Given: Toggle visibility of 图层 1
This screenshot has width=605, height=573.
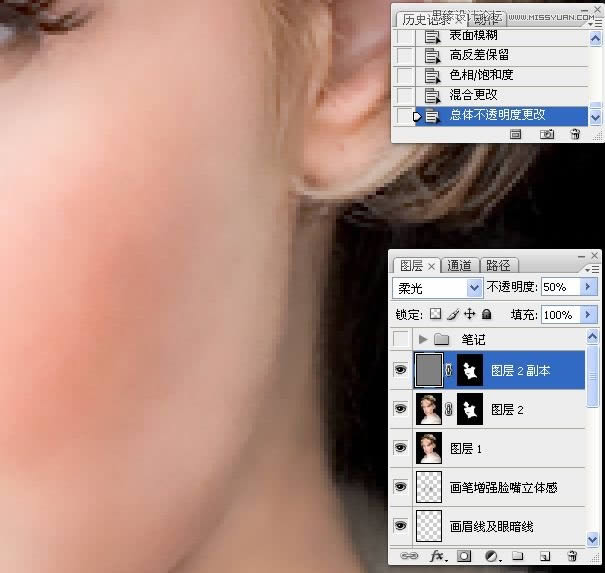Looking at the screenshot, I should pyautogui.click(x=401, y=448).
